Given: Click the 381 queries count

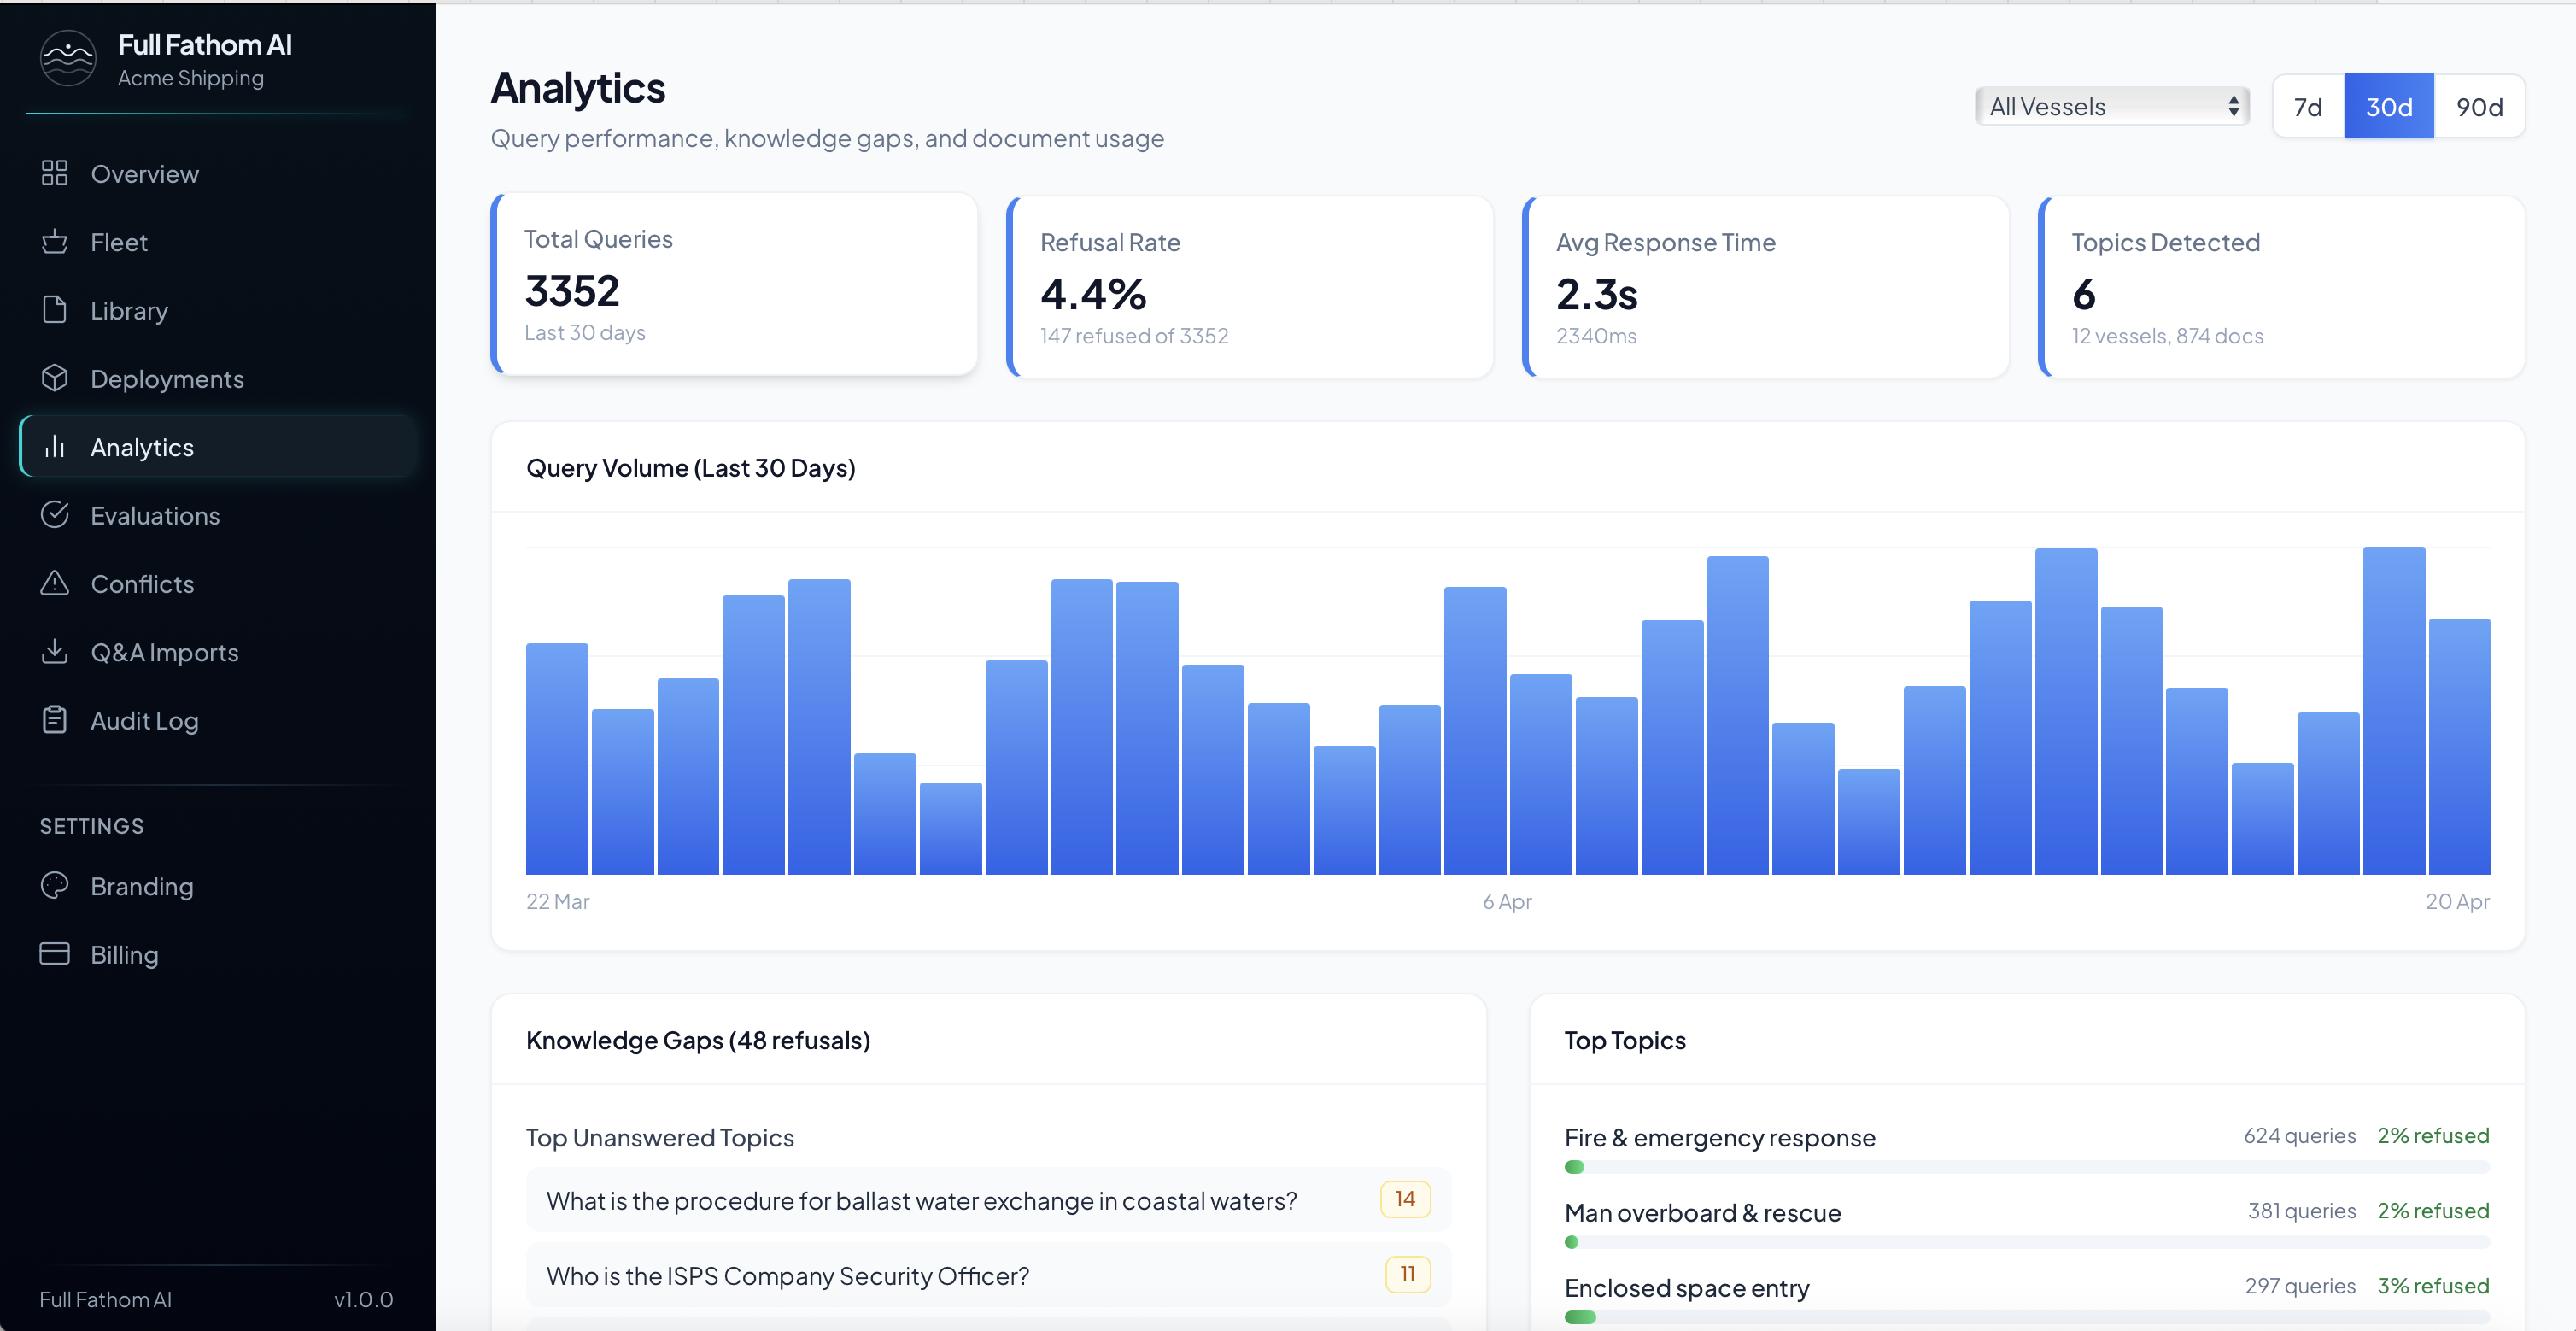Looking at the screenshot, I should coord(2301,1211).
